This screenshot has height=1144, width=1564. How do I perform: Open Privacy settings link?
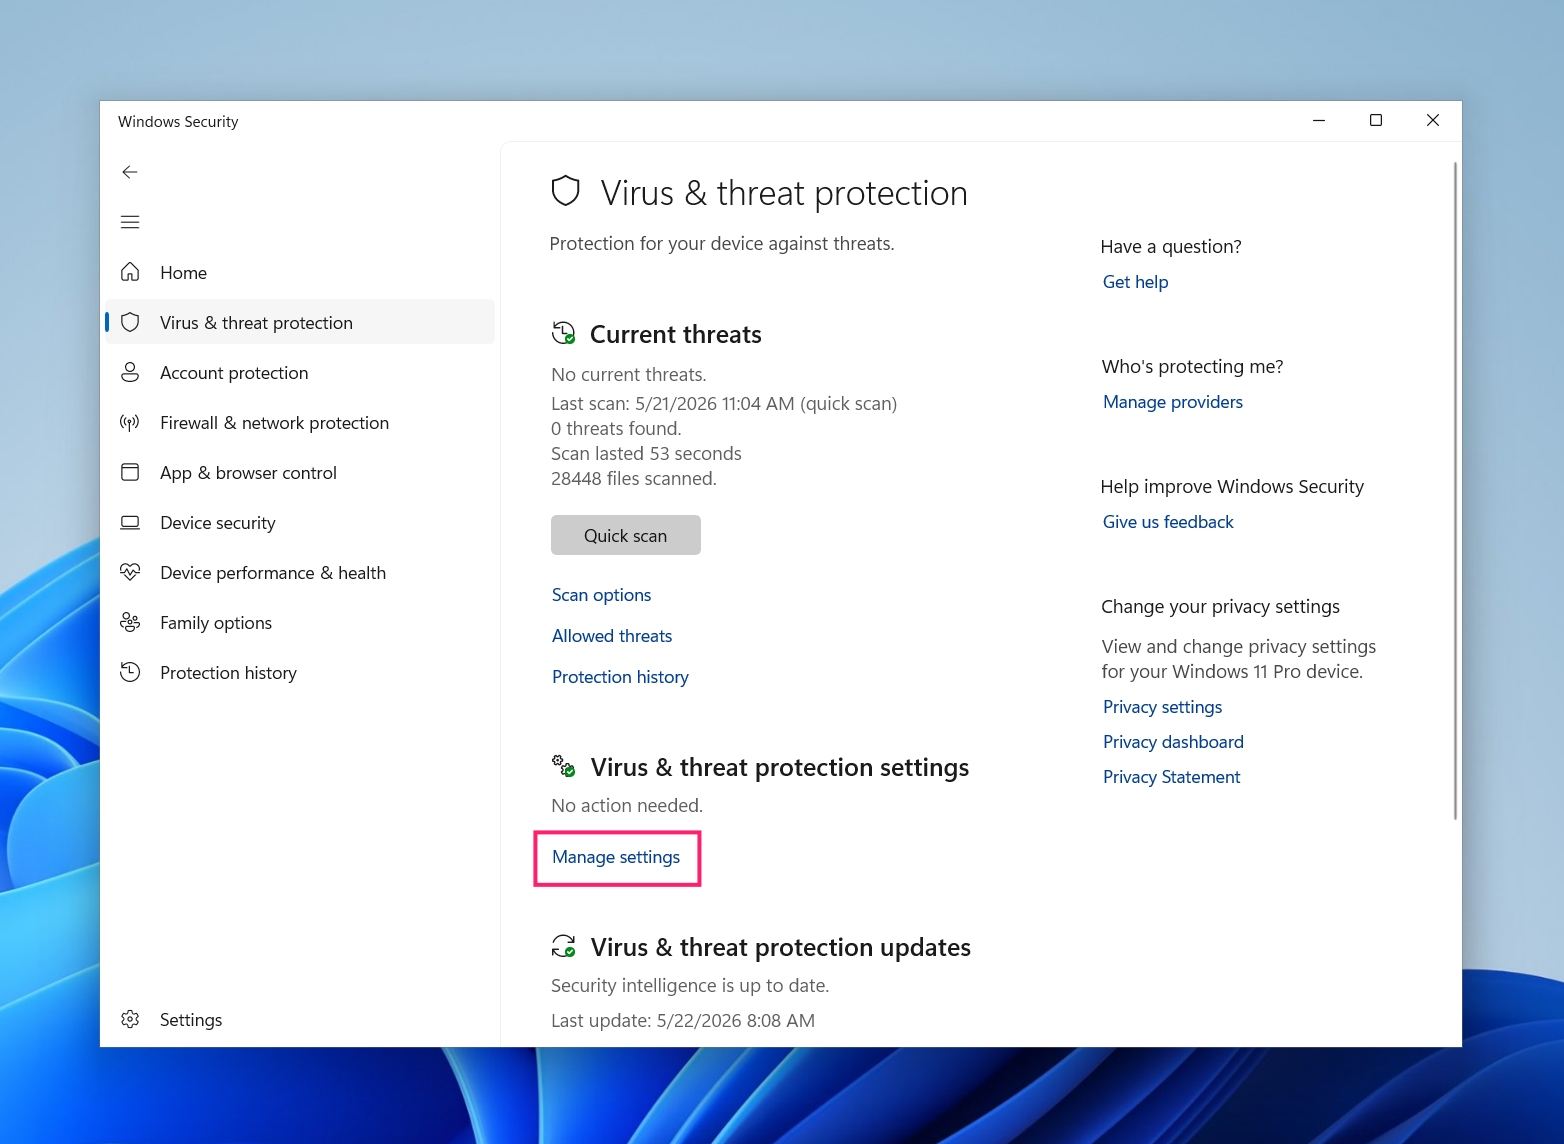click(1162, 707)
